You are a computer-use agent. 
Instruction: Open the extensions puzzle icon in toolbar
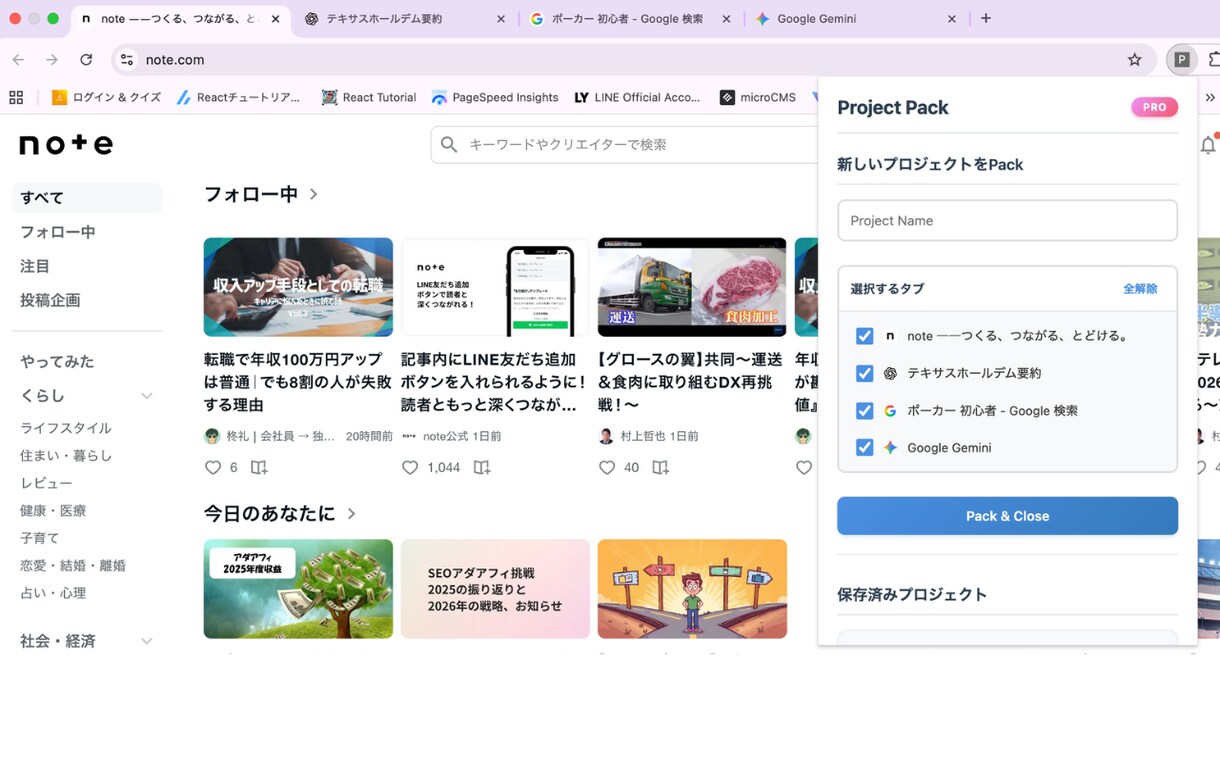(x=1214, y=60)
